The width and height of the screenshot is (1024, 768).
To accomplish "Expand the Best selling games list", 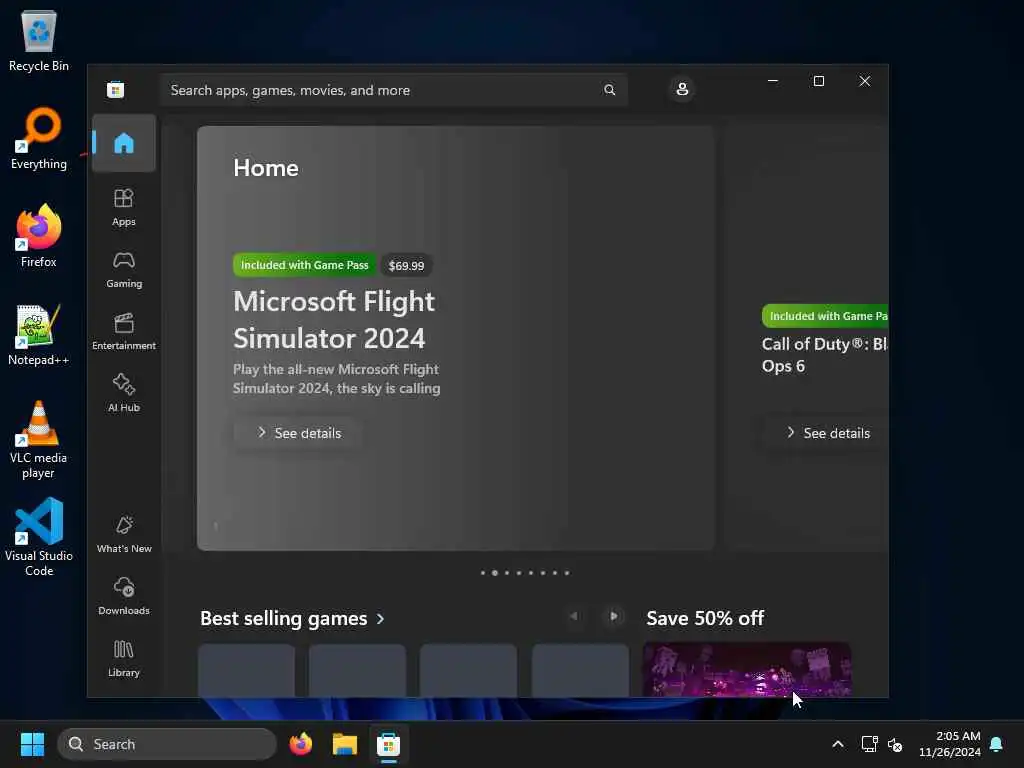I will 293,618.
